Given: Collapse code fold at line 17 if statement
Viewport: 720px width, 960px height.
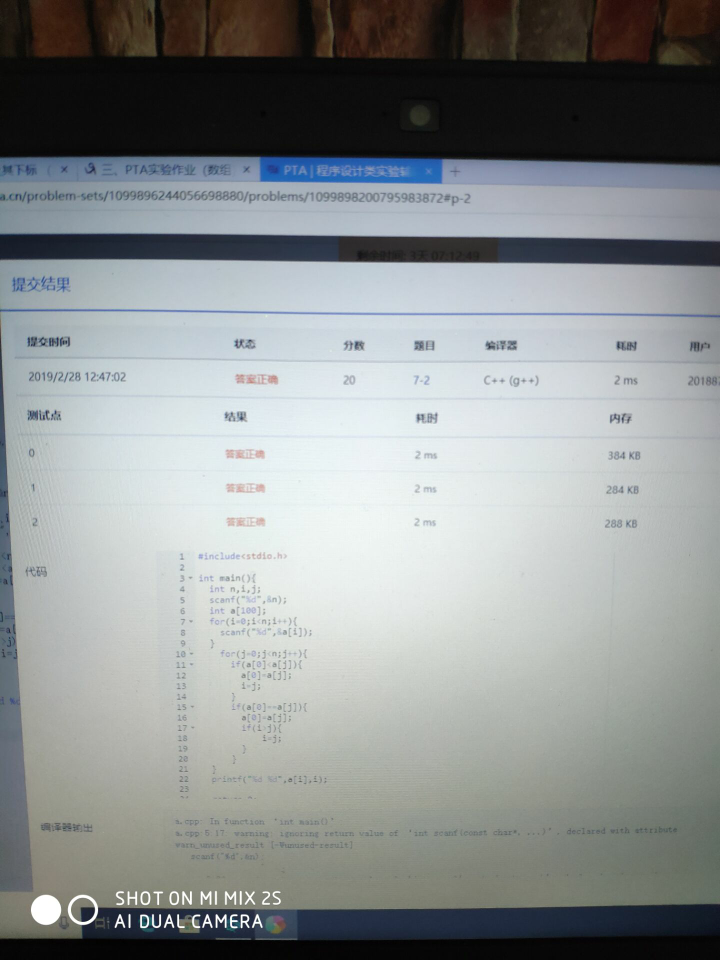Looking at the screenshot, I should pos(192,728).
